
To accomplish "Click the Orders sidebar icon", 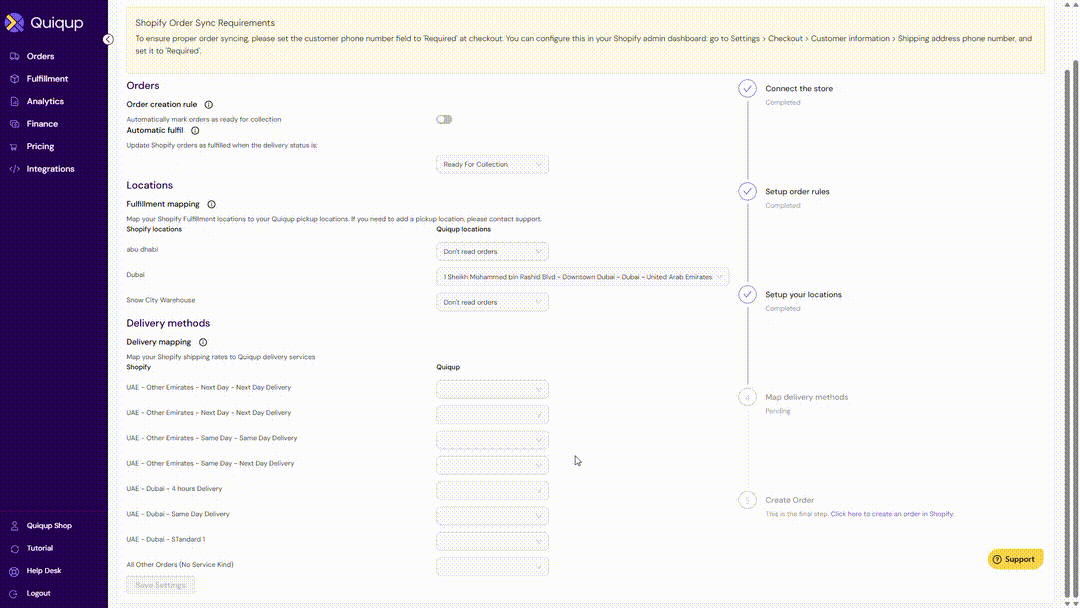I will click(x=14, y=56).
